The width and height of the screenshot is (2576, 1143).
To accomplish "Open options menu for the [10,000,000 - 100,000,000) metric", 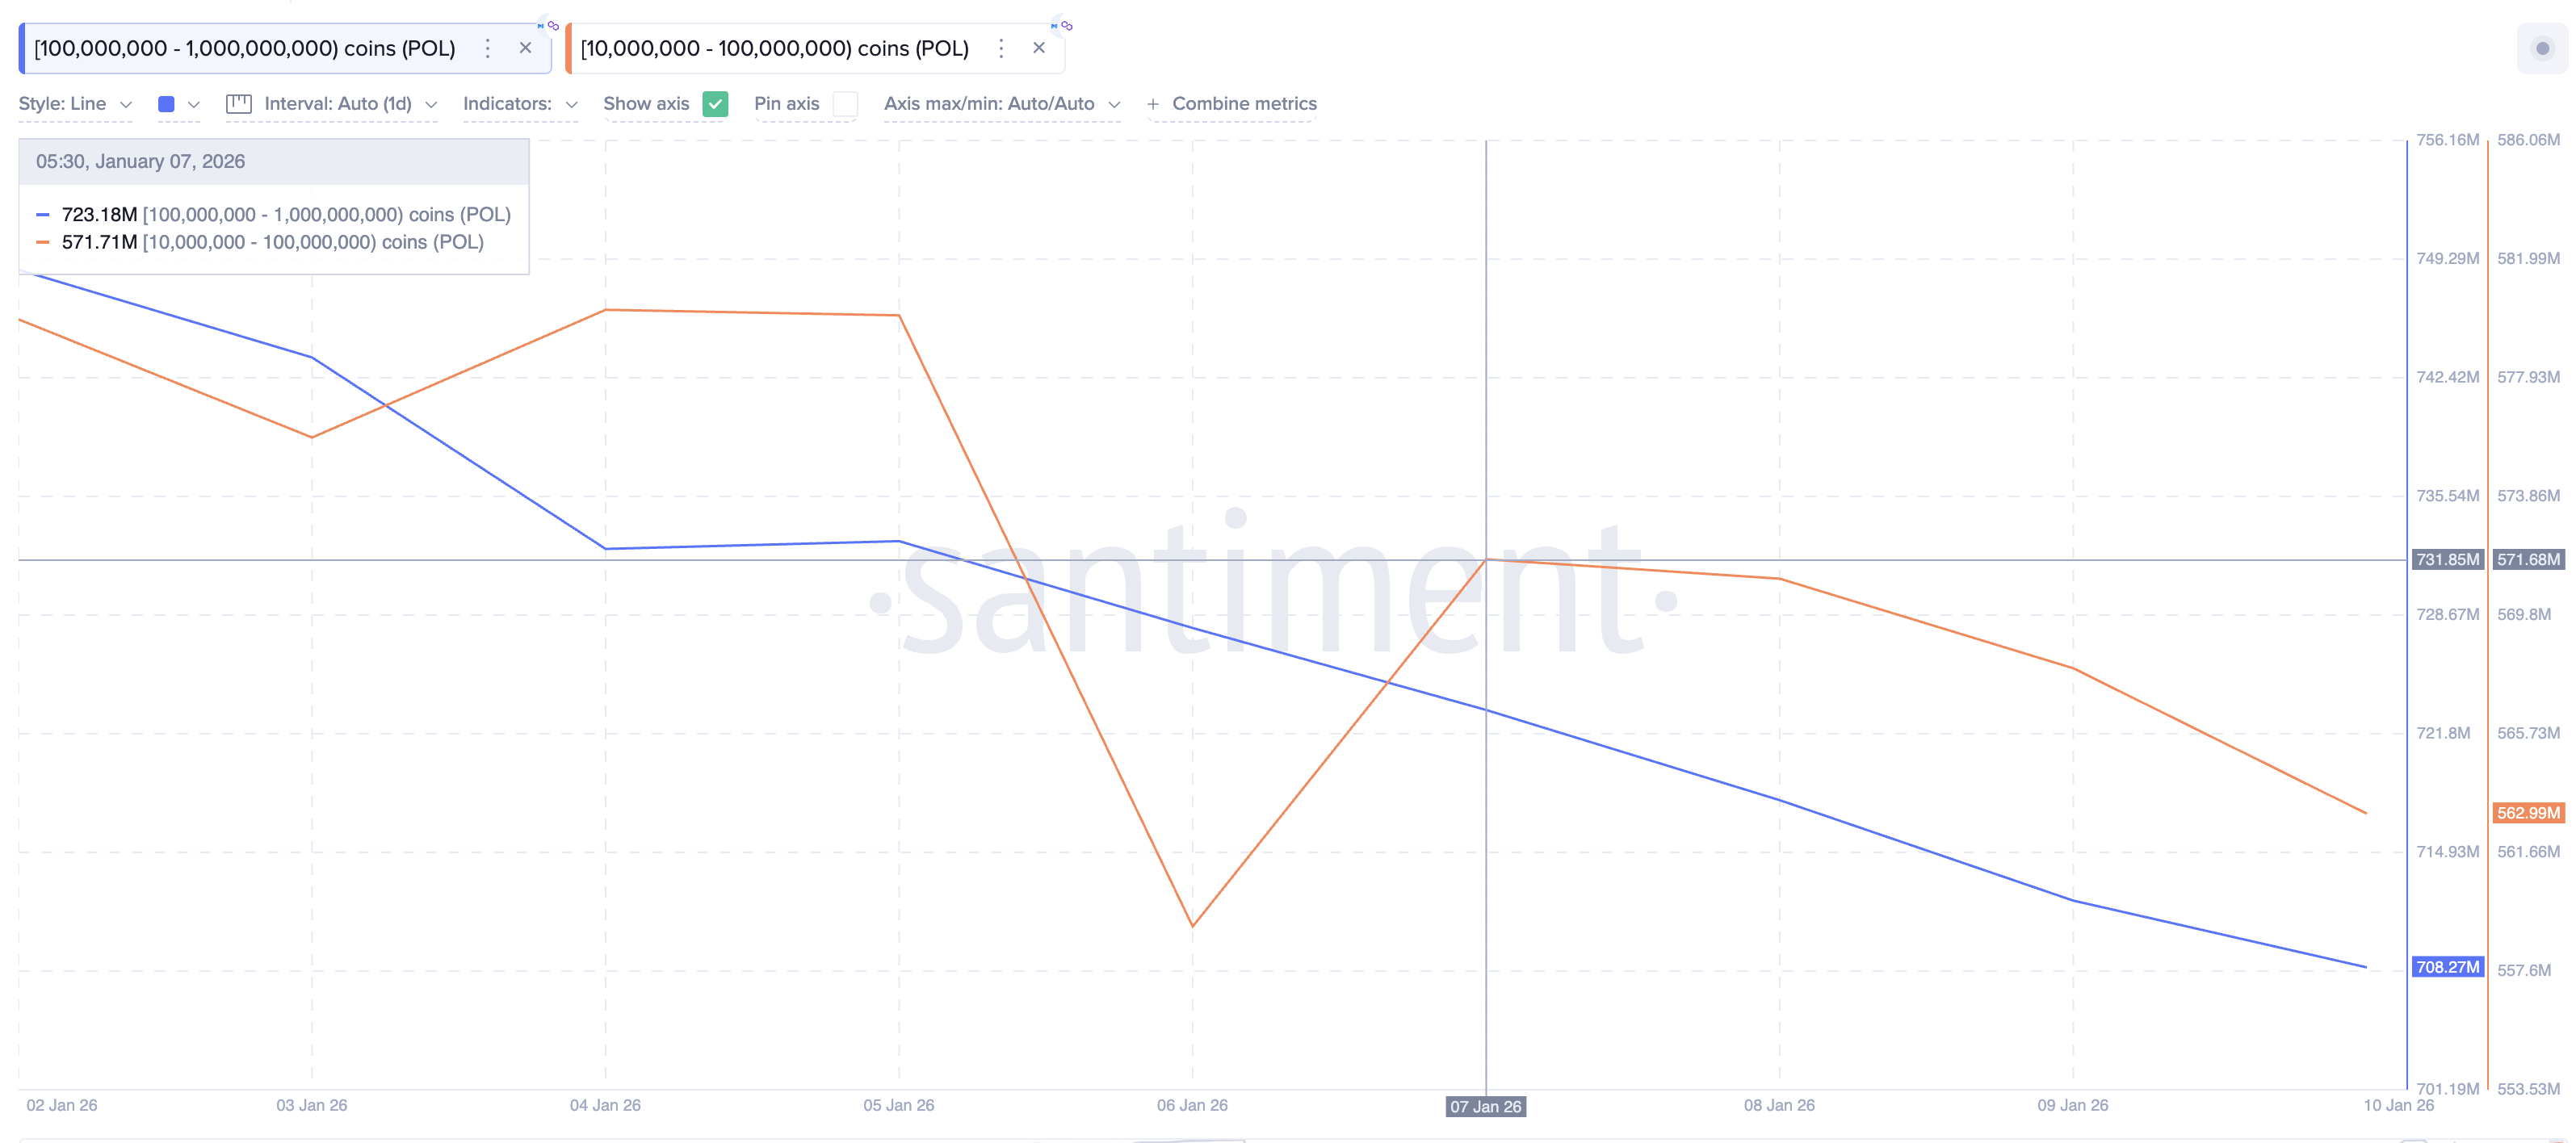I will 1000,47.
